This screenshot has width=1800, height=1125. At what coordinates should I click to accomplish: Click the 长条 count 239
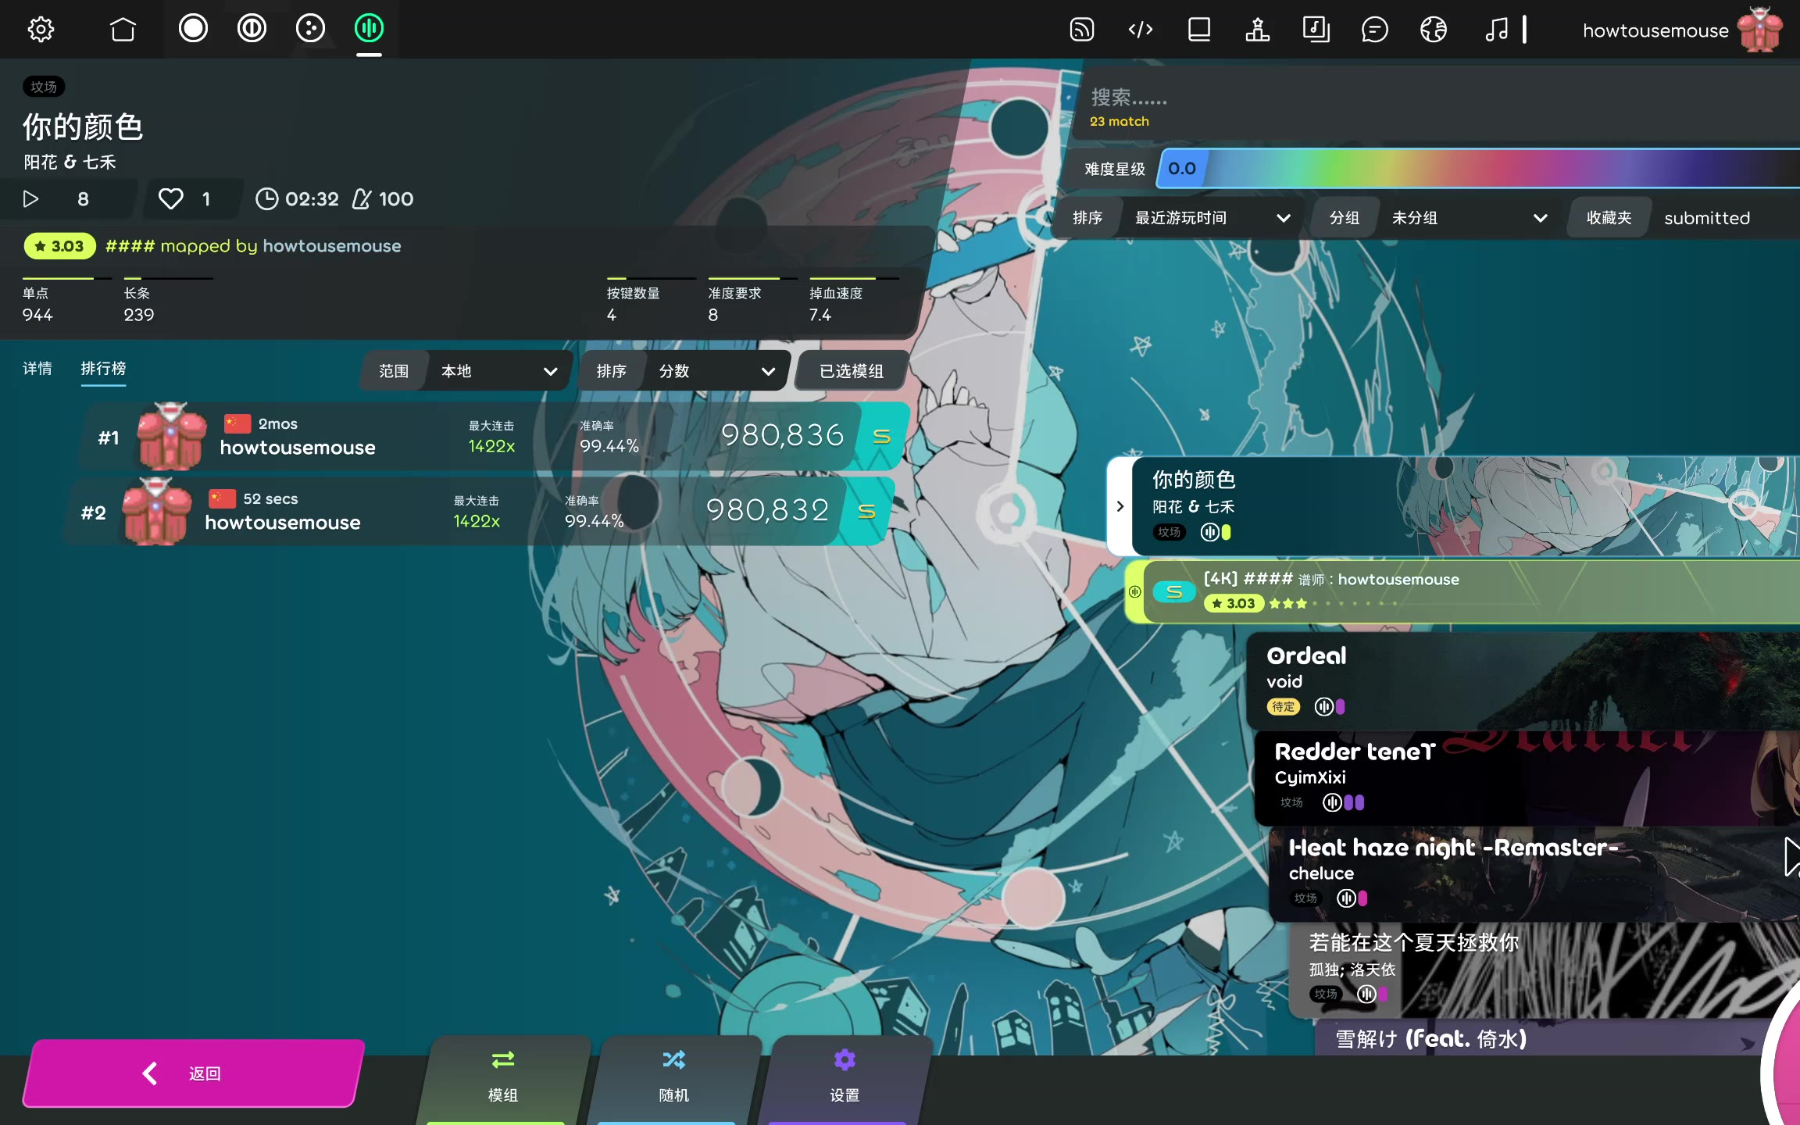click(139, 315)
